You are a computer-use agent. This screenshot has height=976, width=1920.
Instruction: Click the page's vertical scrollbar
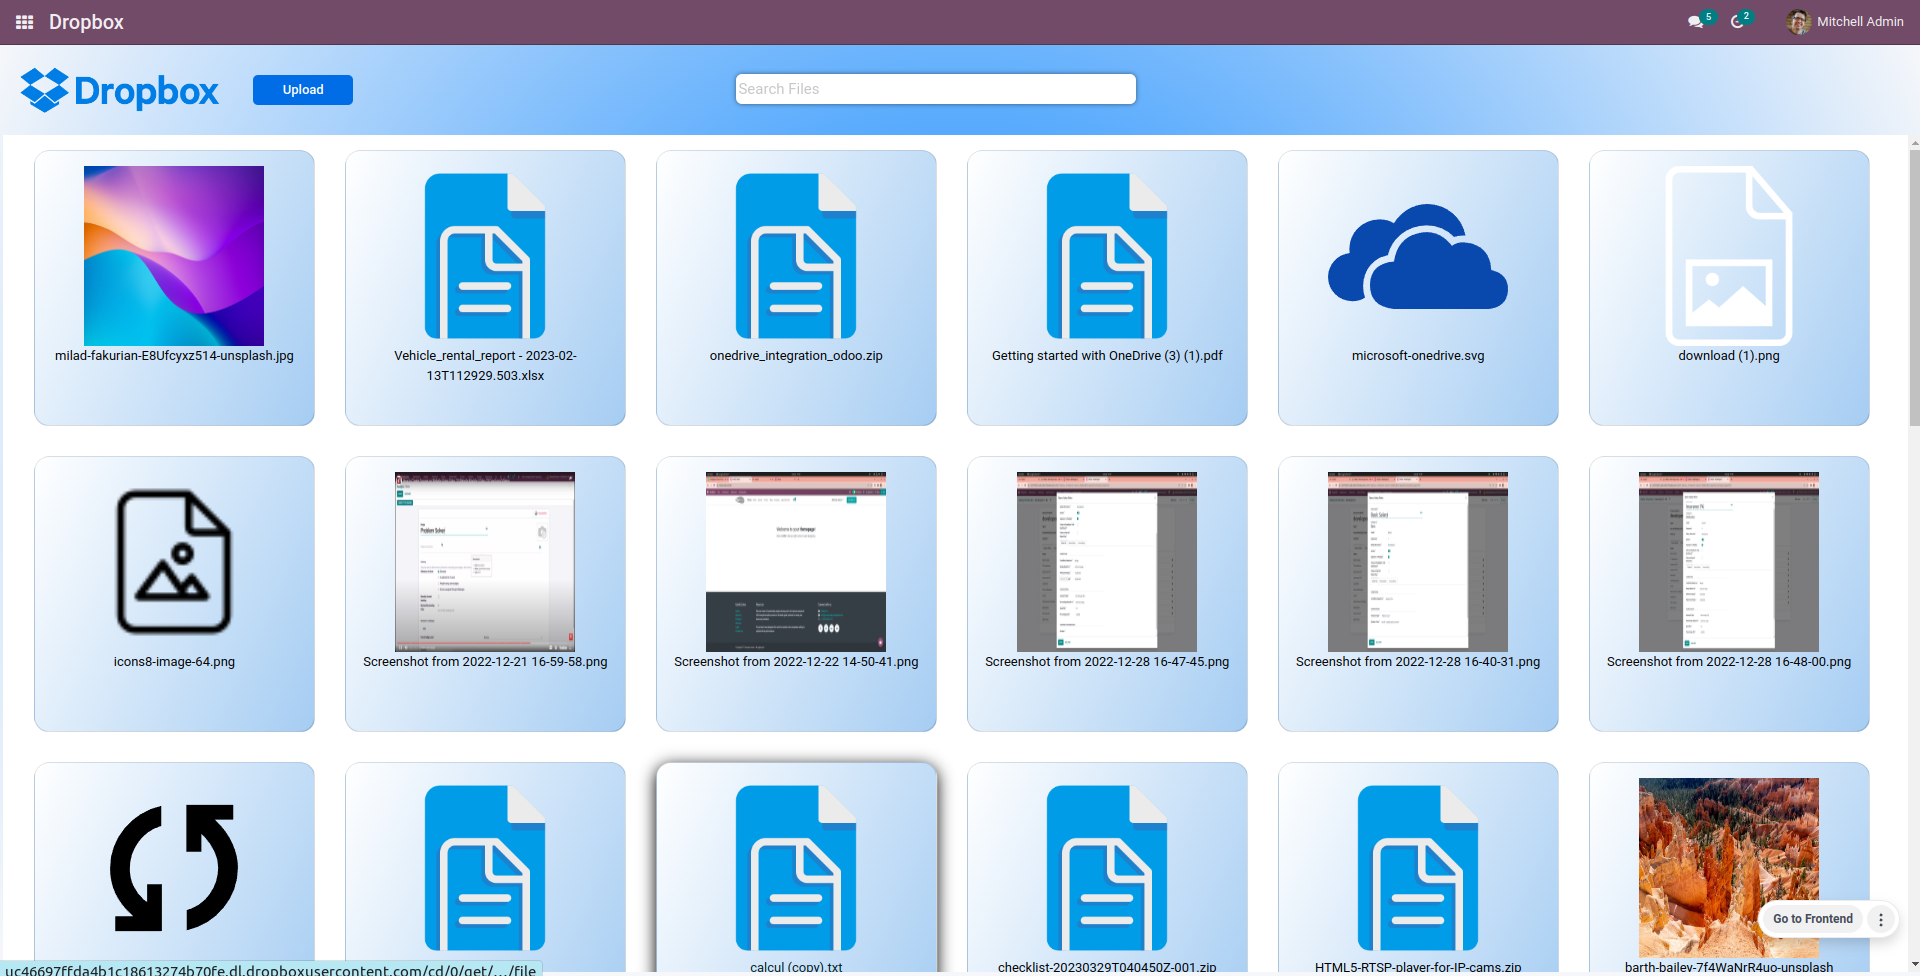coord(1914,288)
